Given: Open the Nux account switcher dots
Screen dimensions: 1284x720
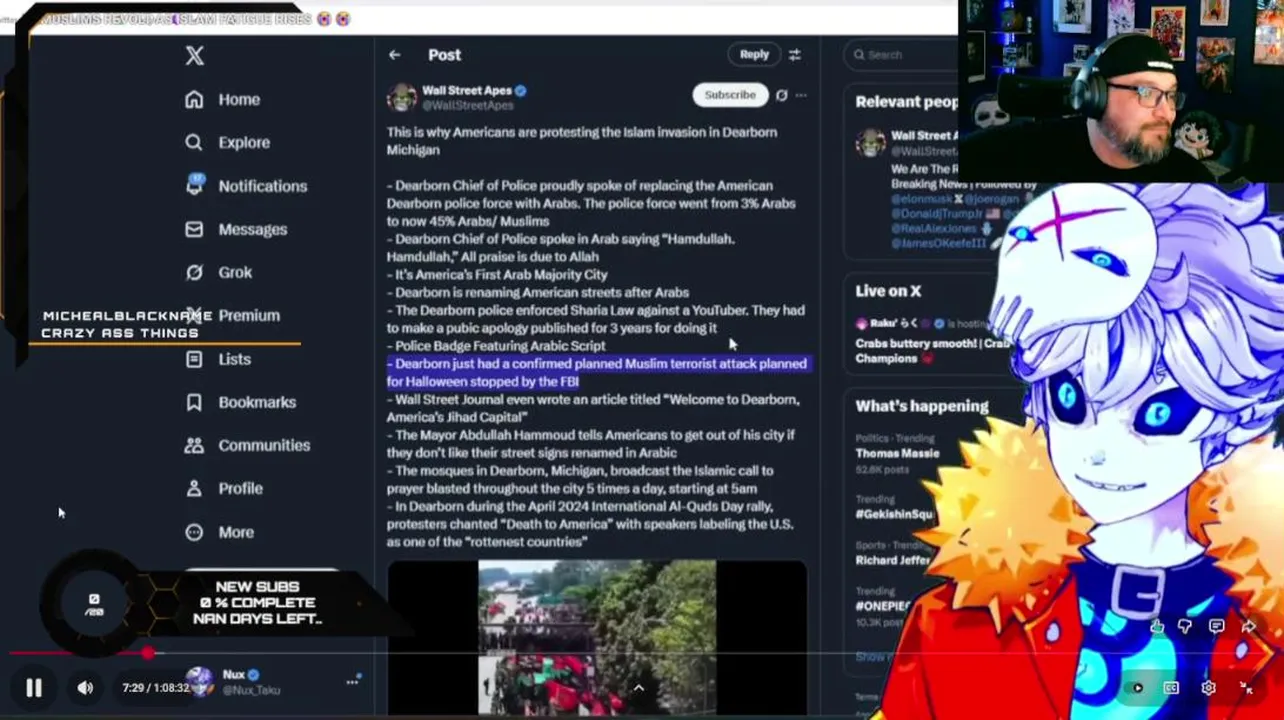Looking at the screenshot, I should (352, 681).
